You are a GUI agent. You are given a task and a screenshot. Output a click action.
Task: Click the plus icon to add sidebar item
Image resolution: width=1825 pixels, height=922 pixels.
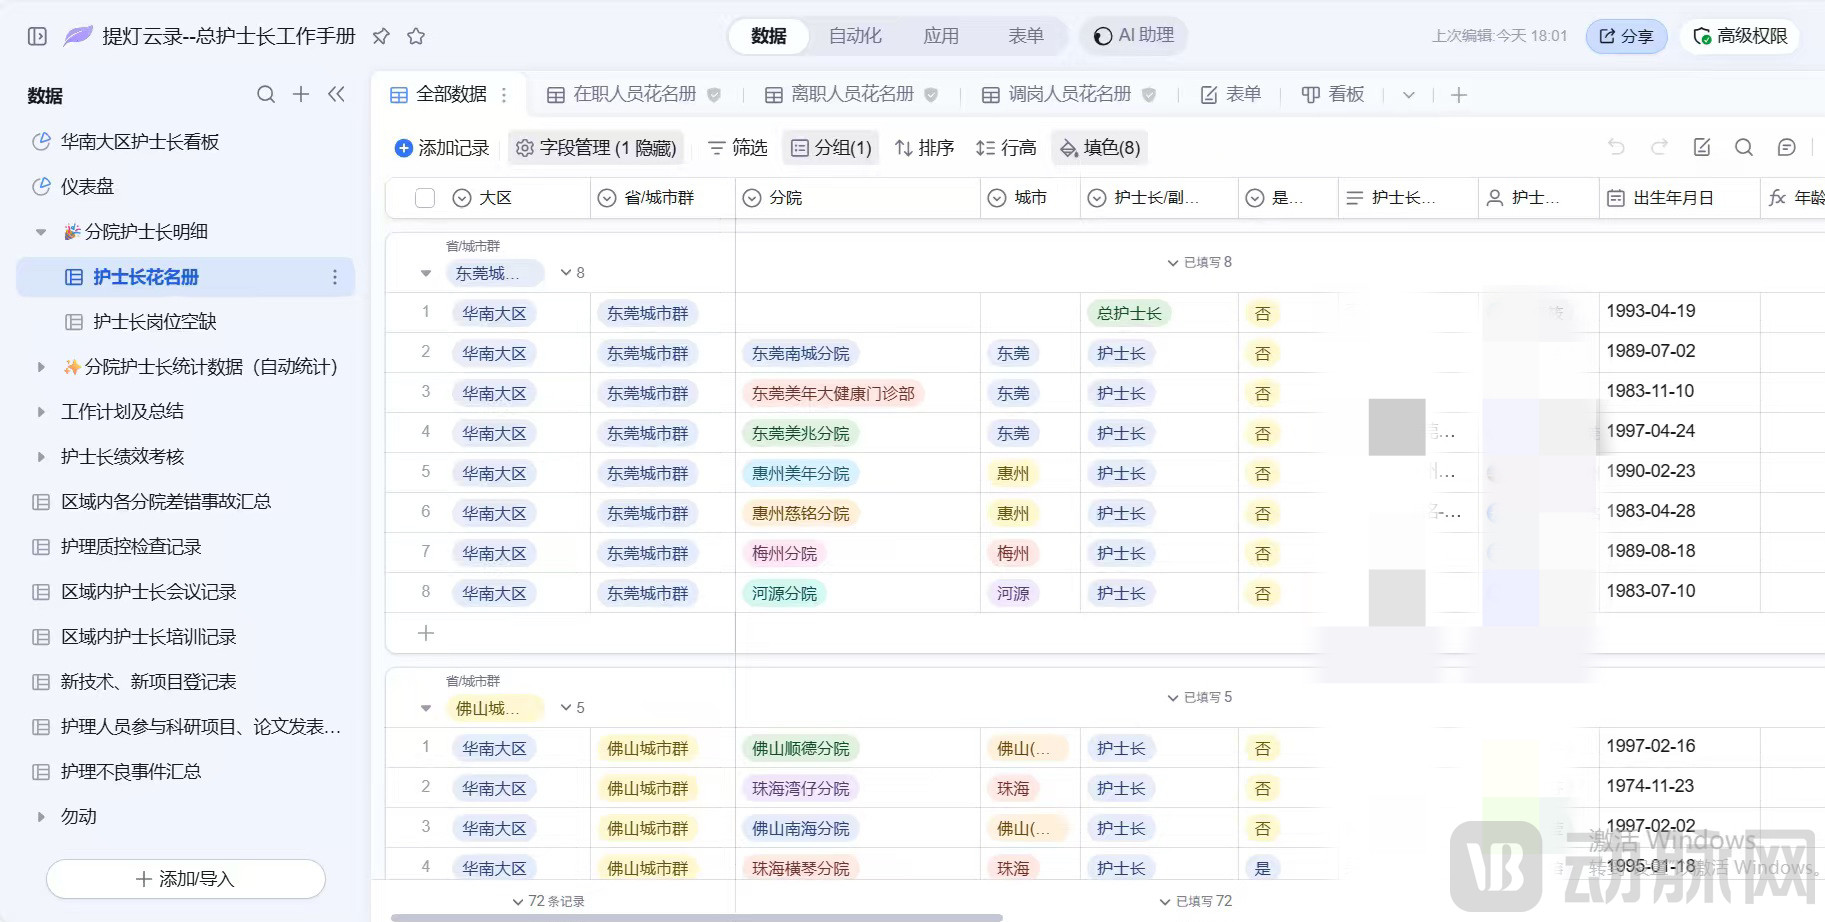(x=300, y=94)
